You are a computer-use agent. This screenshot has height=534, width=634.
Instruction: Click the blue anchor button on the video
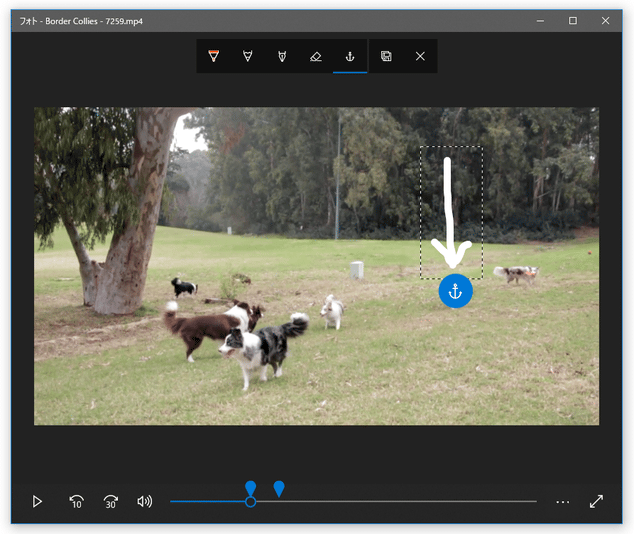(455, 291)
